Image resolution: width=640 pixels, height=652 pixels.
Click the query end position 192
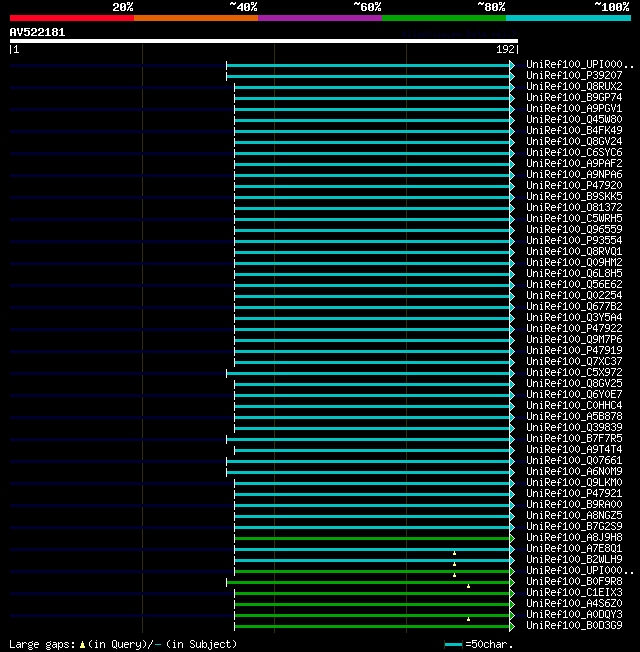coord(505,49)
